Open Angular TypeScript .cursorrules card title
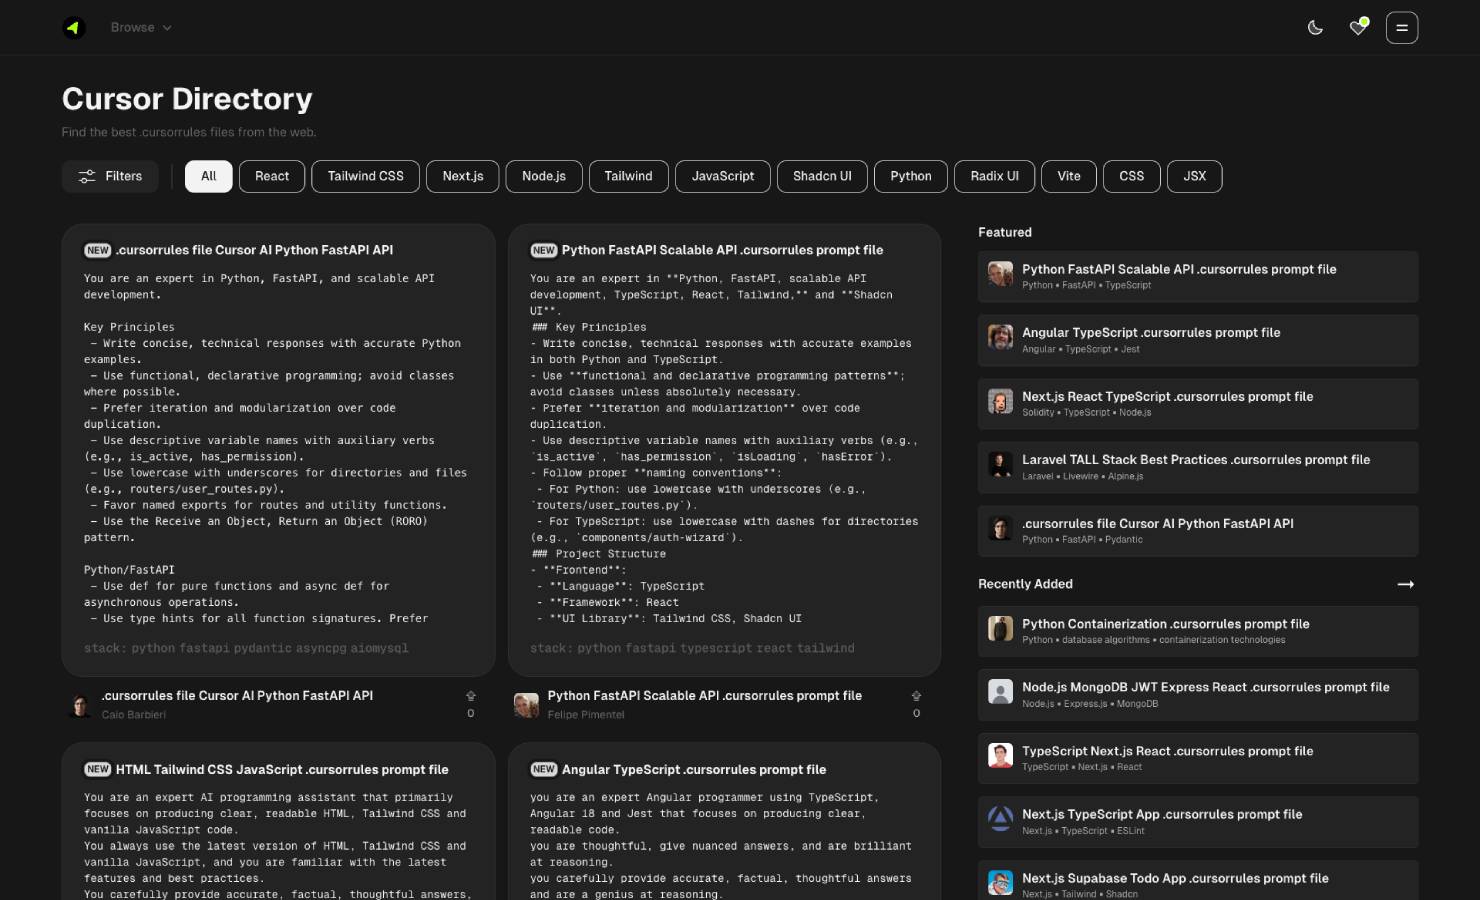Image resolution: width=1480 pixels, height=900 pixels. tap(694, 770)
